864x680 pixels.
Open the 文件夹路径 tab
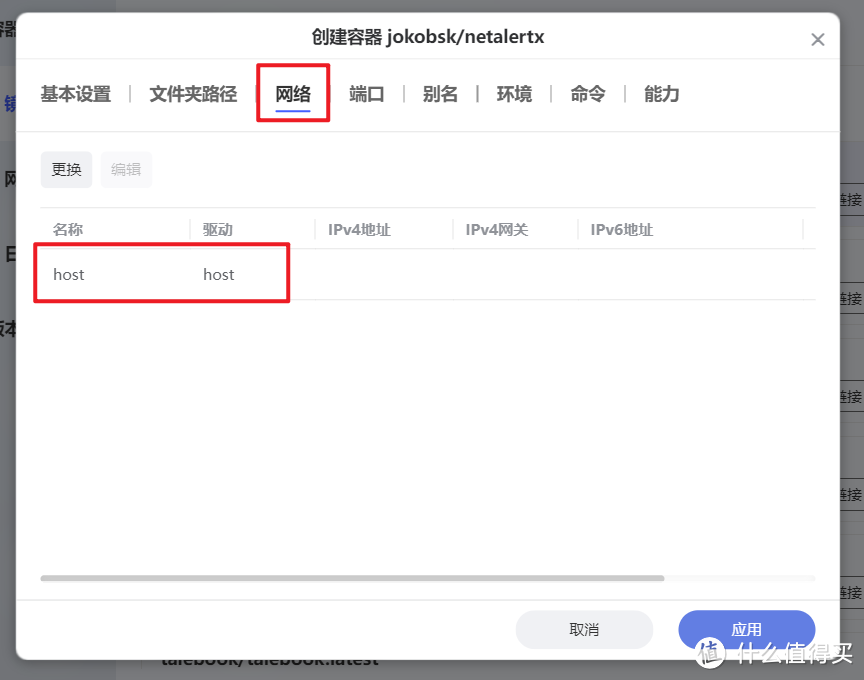pyautogui.click(x=192, y=93)
